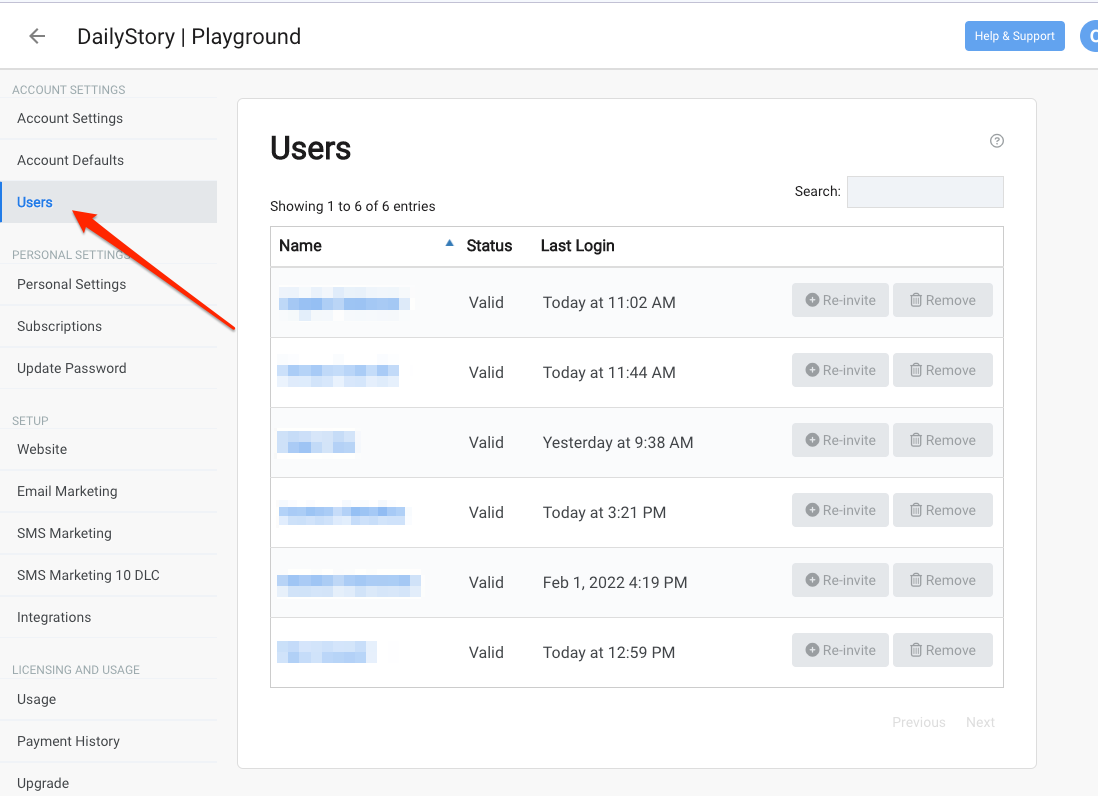Click the 'Feb 1, 2022 4:19 PM' cell
Viewport: 1098px width, 796px height.
point(615,582)
